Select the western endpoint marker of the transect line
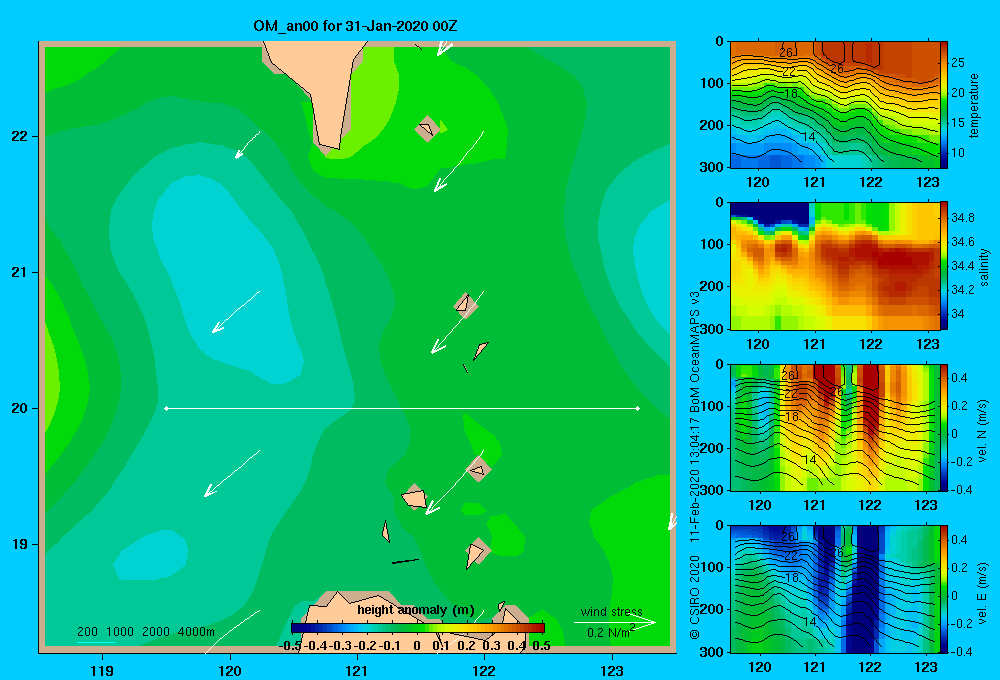This screenshot has width=1000, height=680. [166, 408]
